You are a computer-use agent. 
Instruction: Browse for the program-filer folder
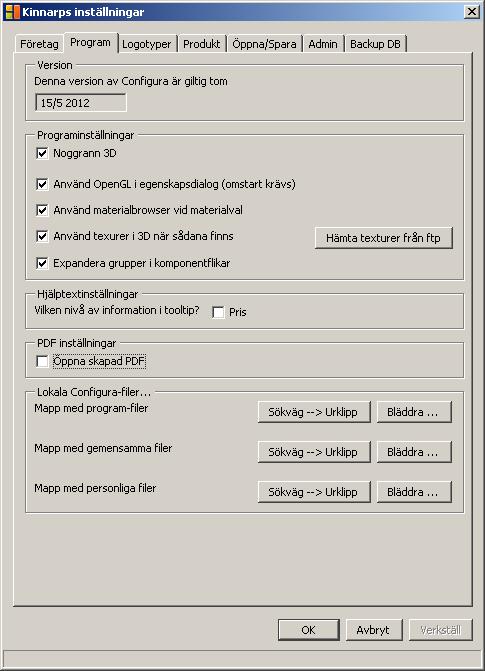coord(414,412)
